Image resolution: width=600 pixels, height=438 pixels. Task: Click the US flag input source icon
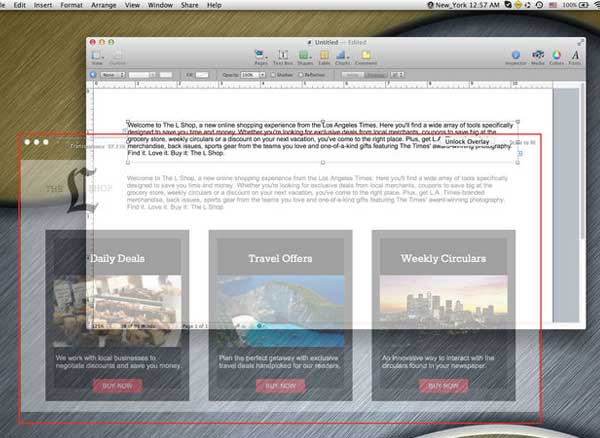click(x=553, y=5)
